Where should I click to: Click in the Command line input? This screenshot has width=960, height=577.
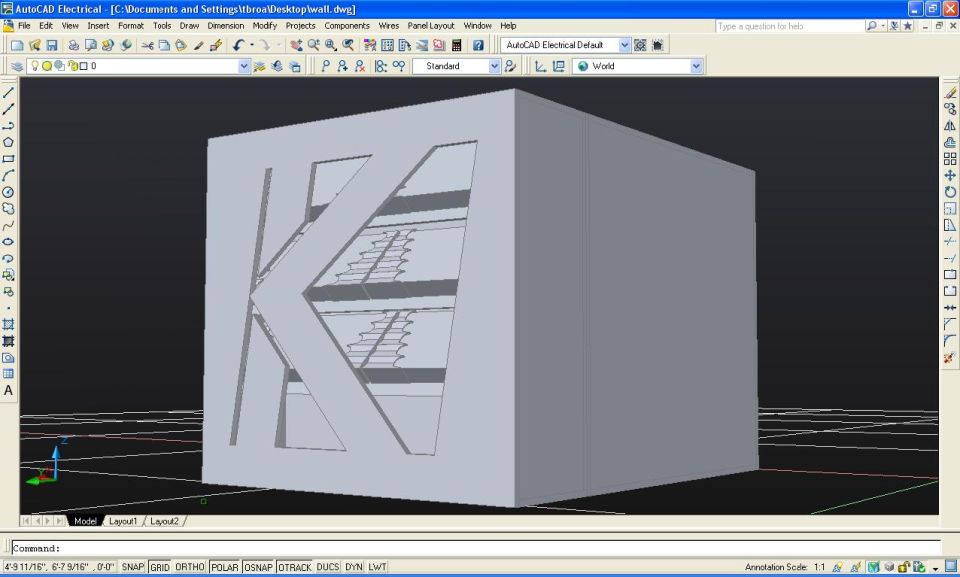point(476,548)
